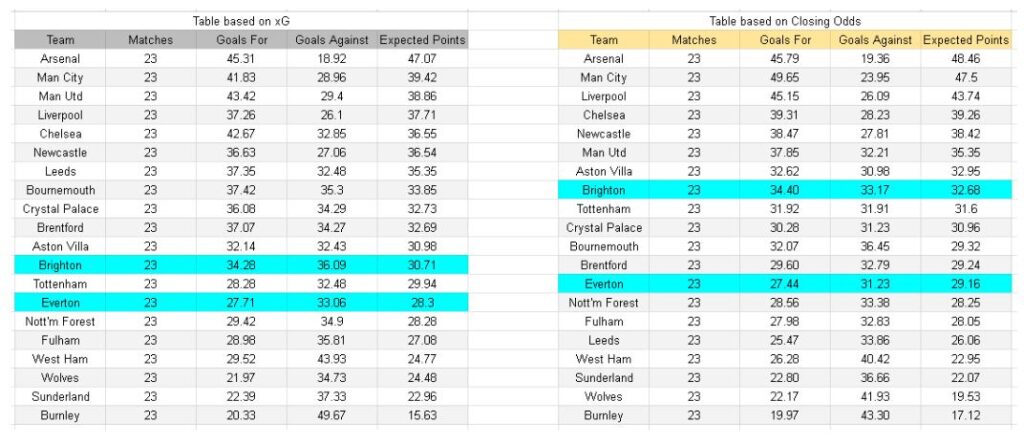Click the "Table based on xG" title cell
This screenshot has width=1024, height=443.
(x=240, y=21)
